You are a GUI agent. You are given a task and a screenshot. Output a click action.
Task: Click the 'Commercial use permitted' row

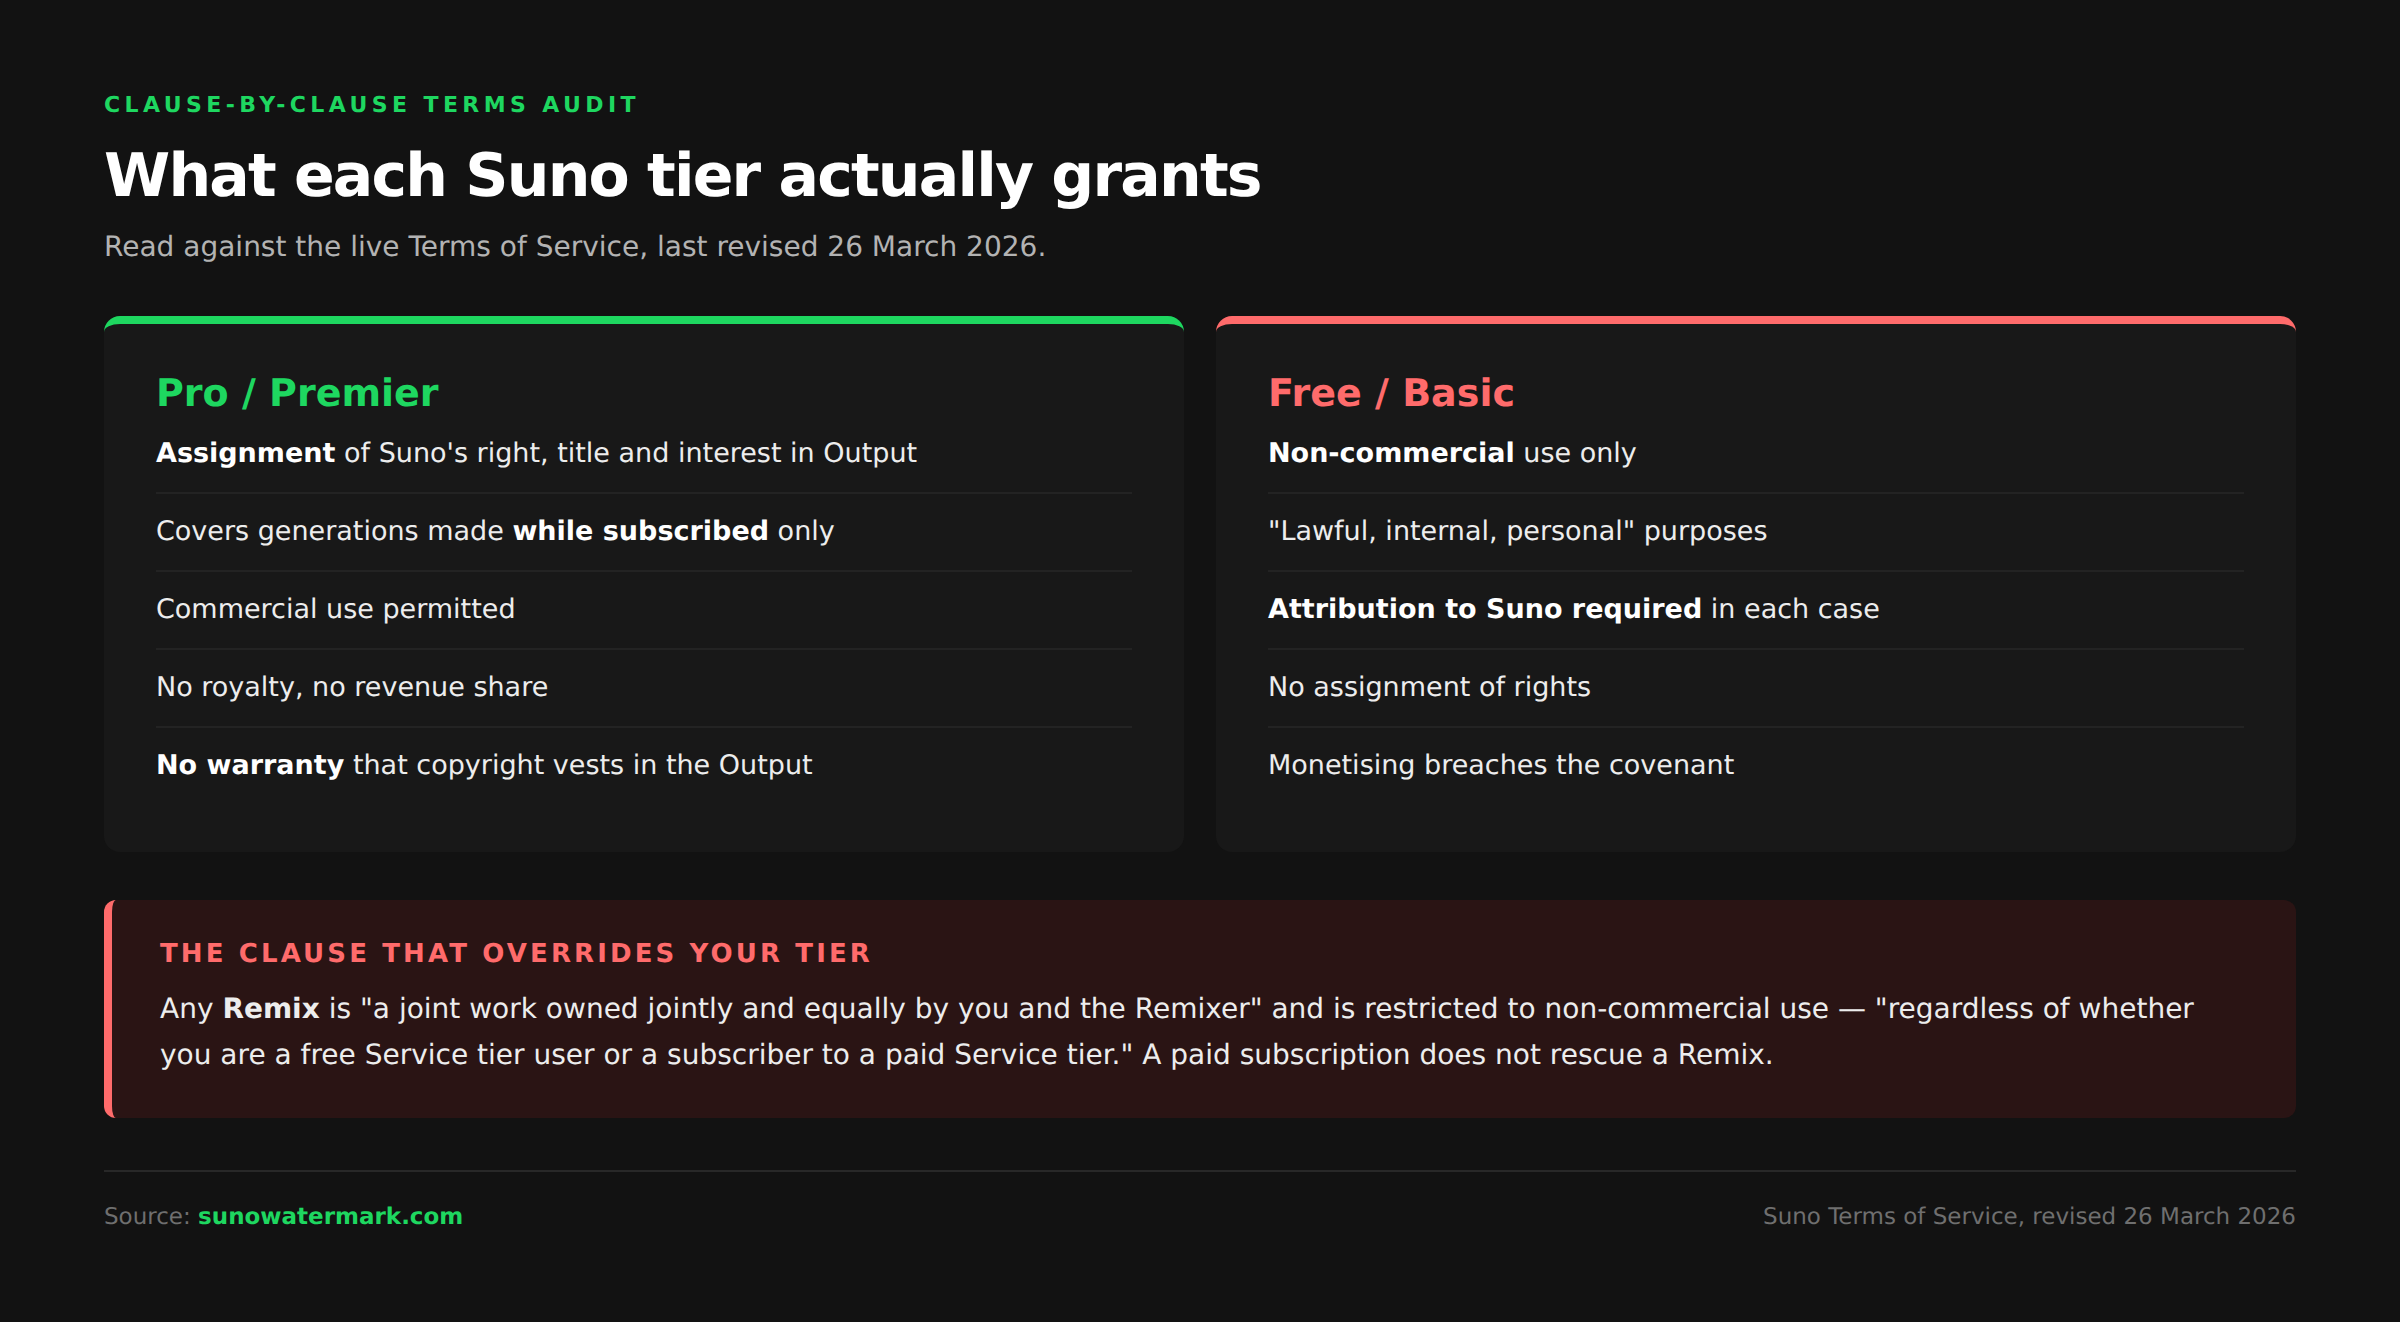(644, 609)
